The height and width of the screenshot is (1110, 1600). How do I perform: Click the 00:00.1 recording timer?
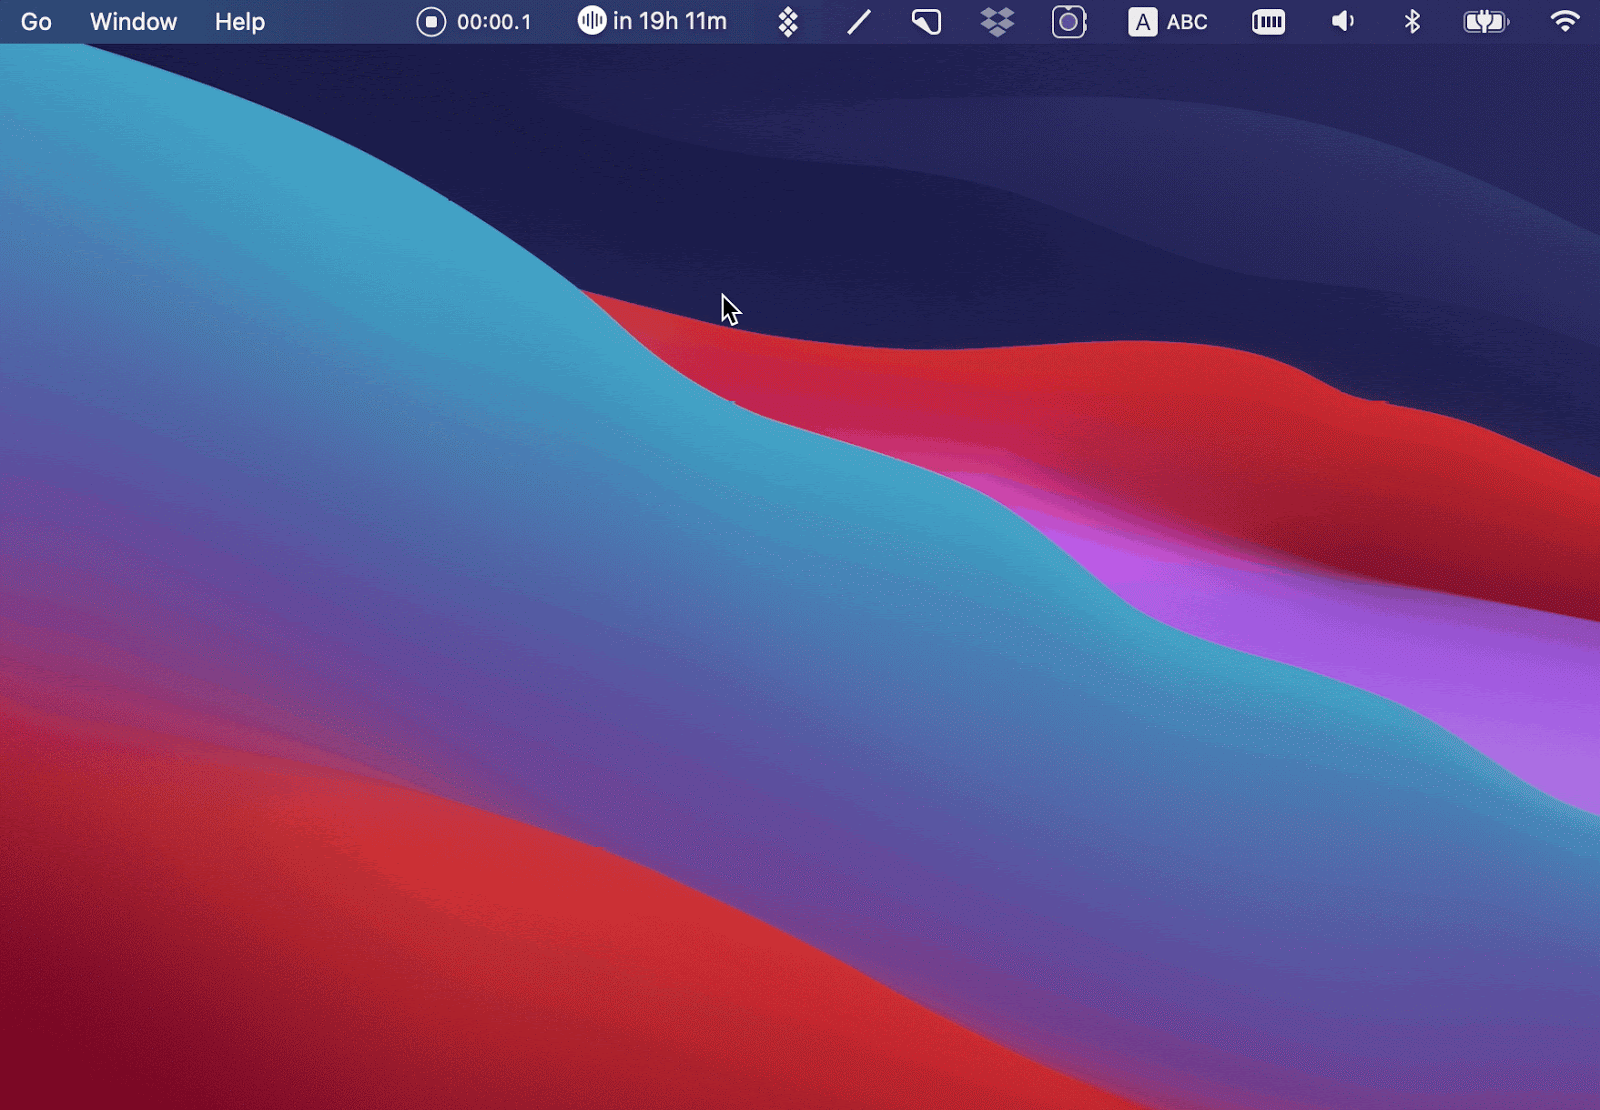[494, 22]
